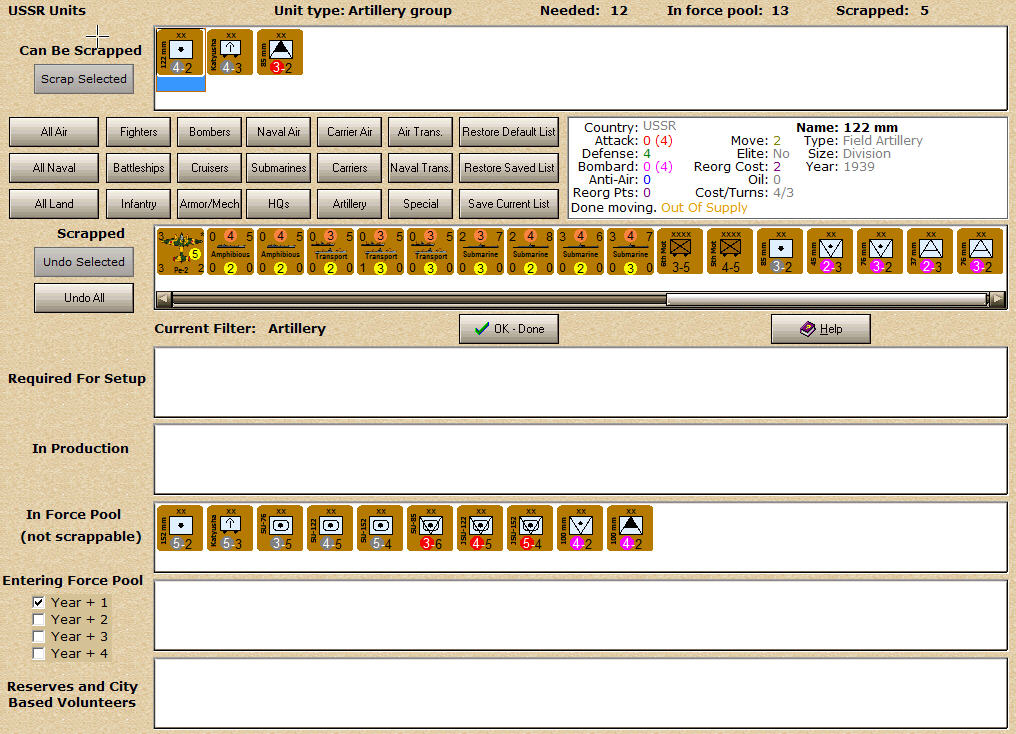Select the scrapped Pe-2 aircraft counter
Viewport: 1016px width, 734px height.
coord(180,251)
